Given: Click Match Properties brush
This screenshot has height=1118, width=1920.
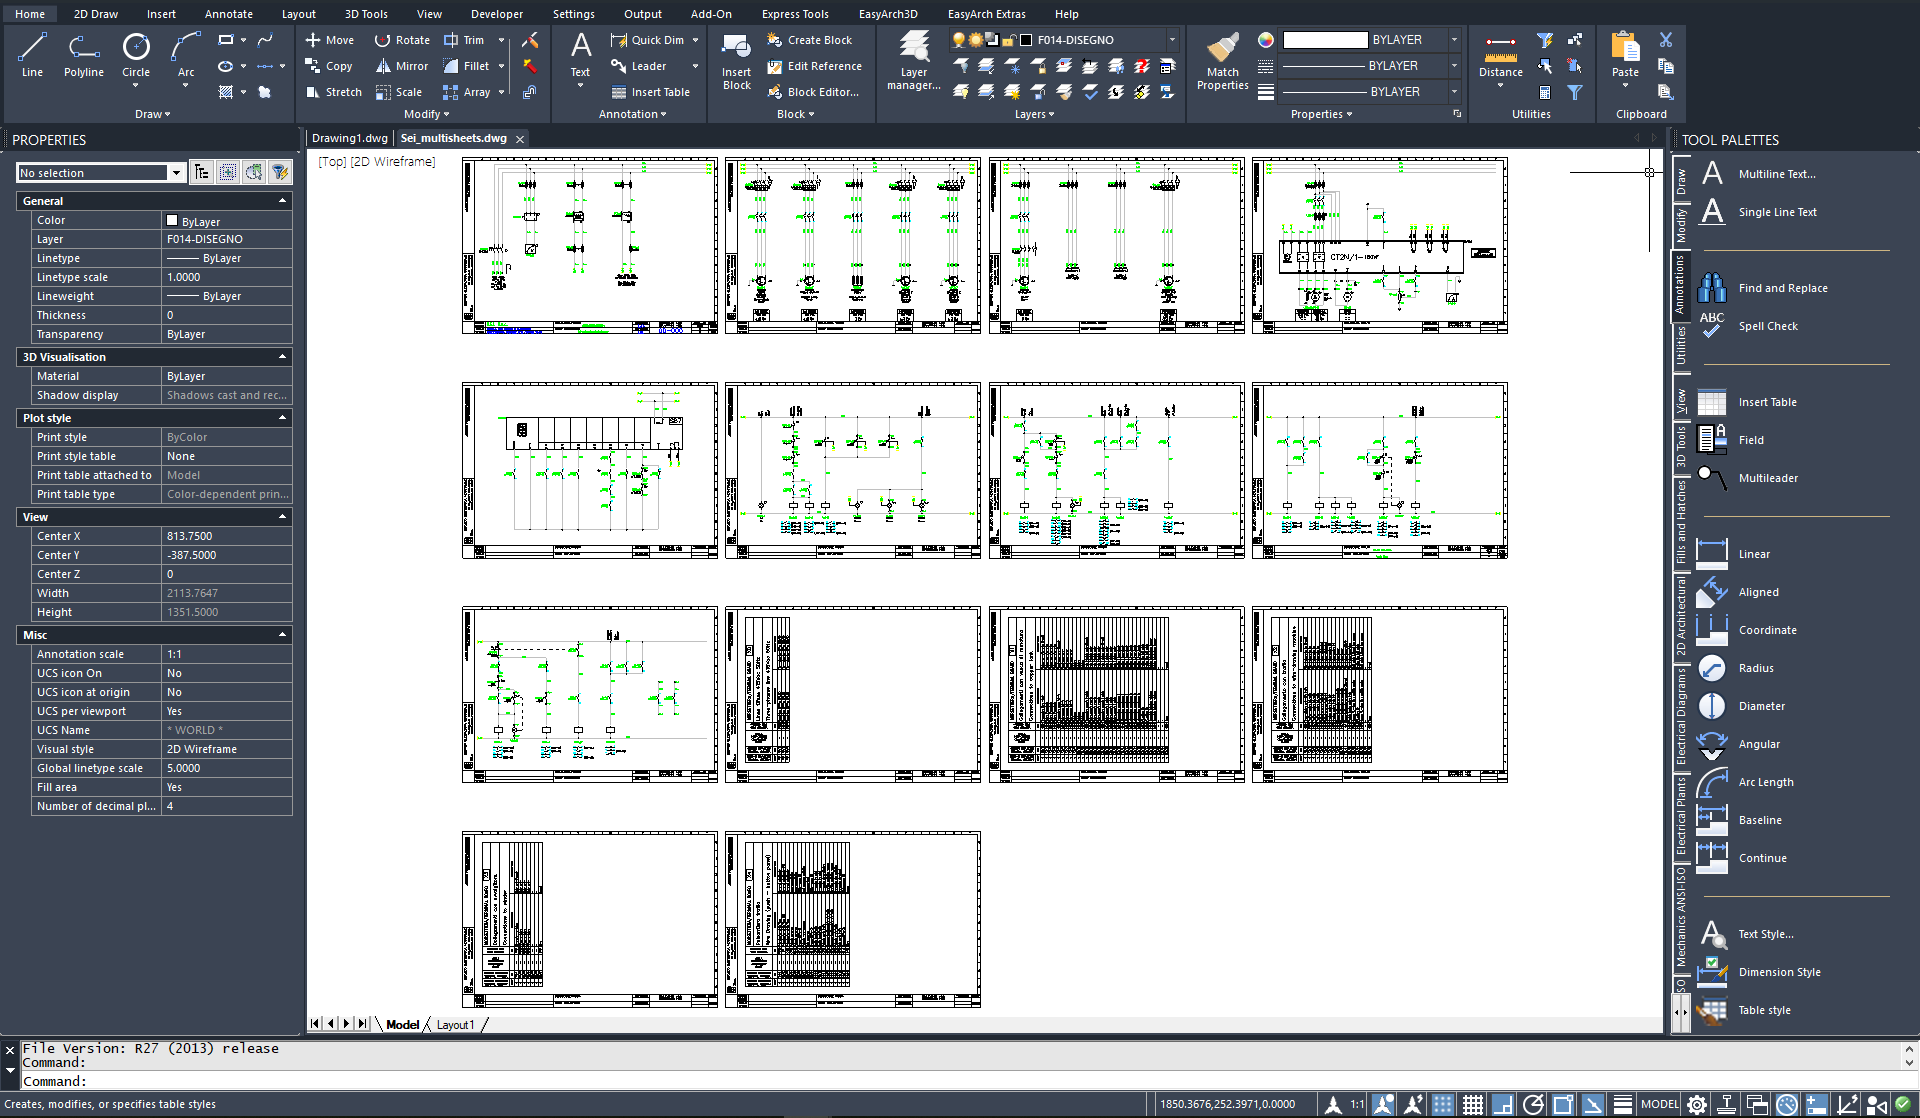Looking at the screenshot, I should [1222, 62].
